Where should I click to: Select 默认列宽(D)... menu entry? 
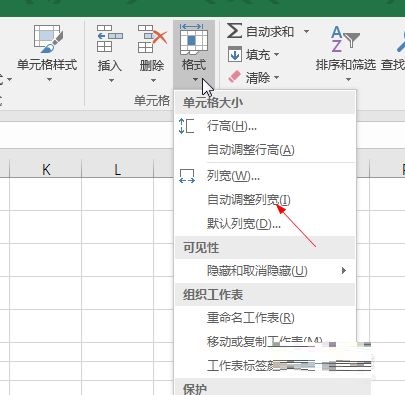coord(265,224)
